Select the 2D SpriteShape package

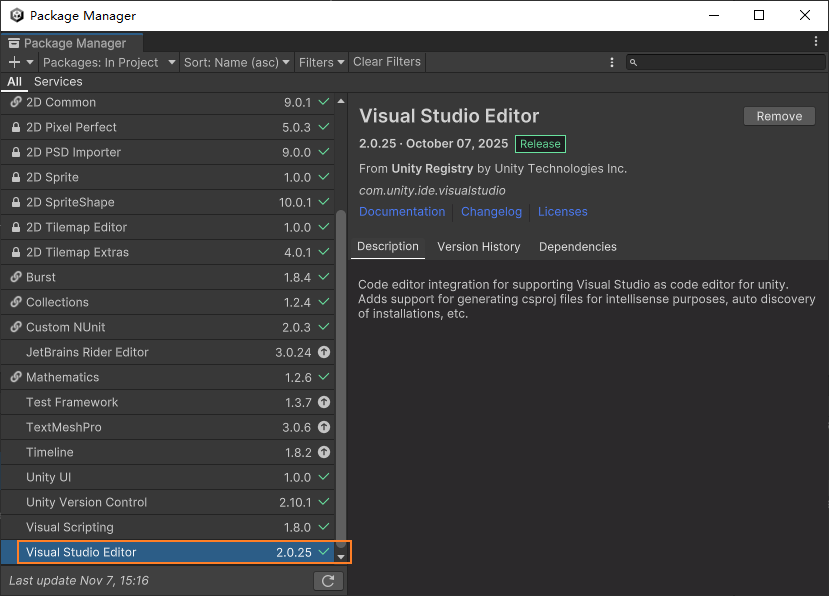click(168, 202)
